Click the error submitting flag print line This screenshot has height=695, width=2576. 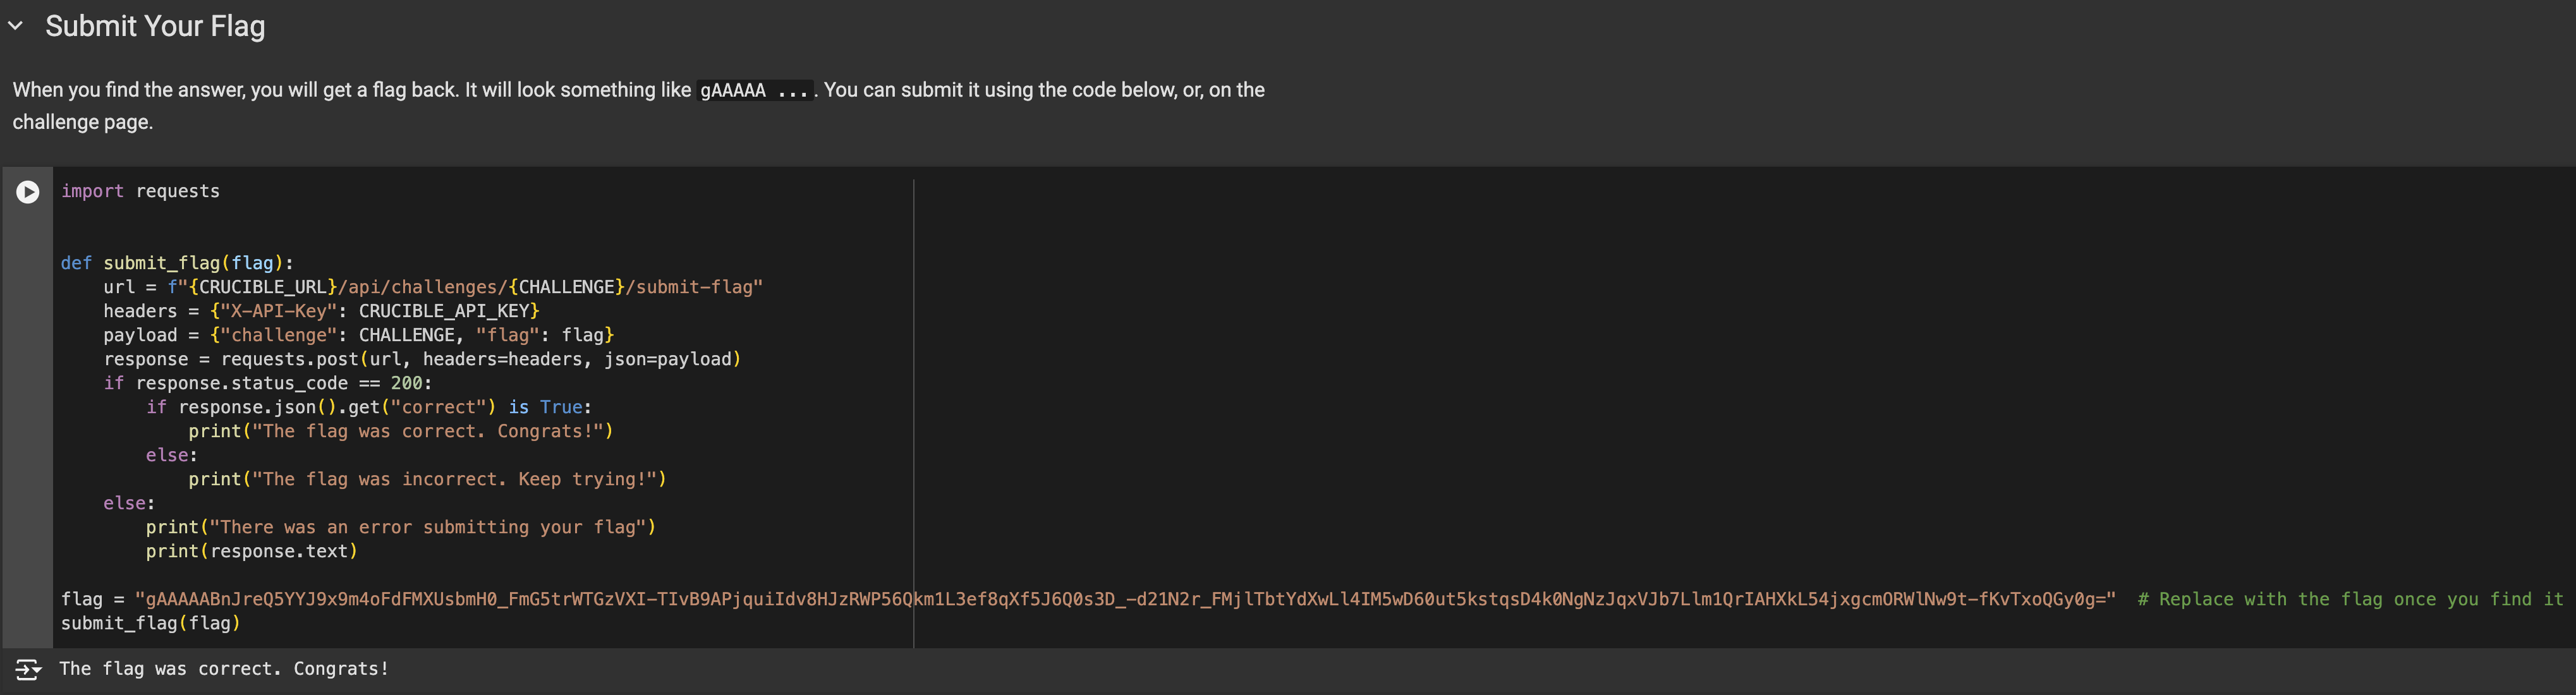coord(400,527)
